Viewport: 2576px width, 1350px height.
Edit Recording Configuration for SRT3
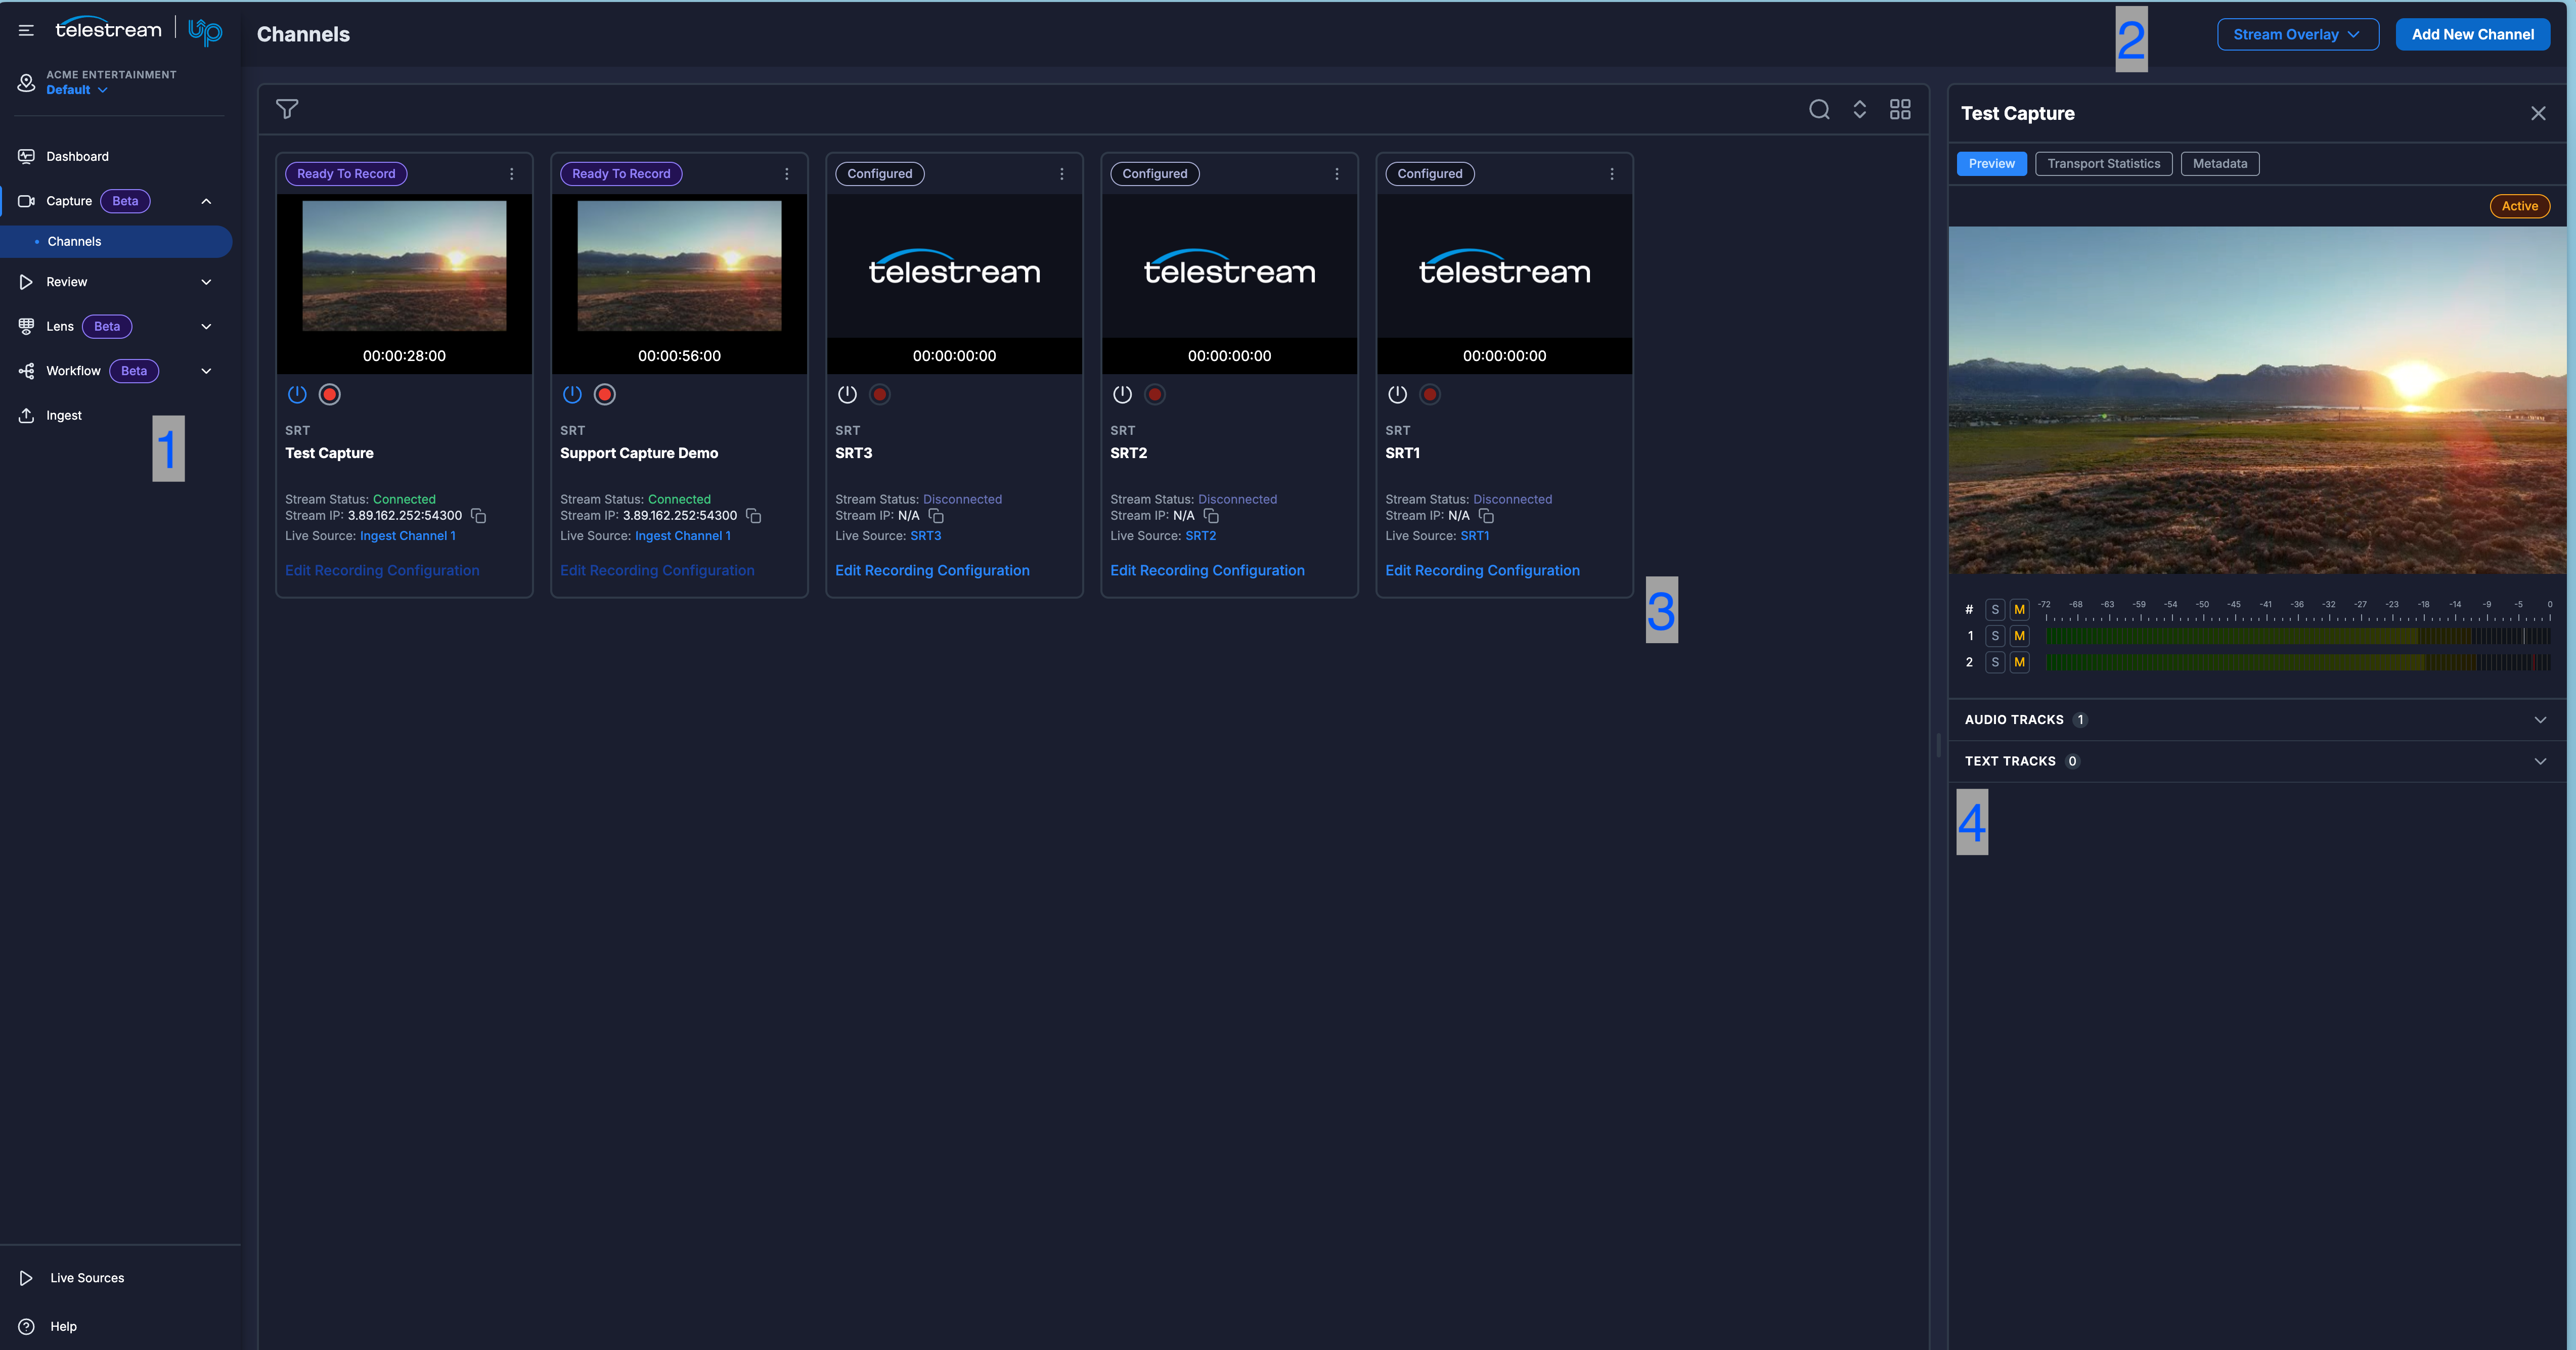click(932, 570)
